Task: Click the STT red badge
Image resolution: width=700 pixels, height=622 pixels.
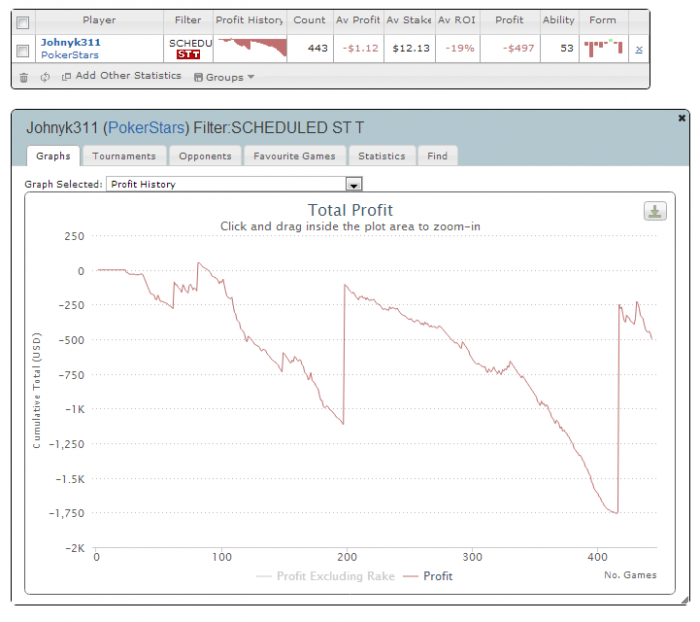Action: tap(188, 54)
